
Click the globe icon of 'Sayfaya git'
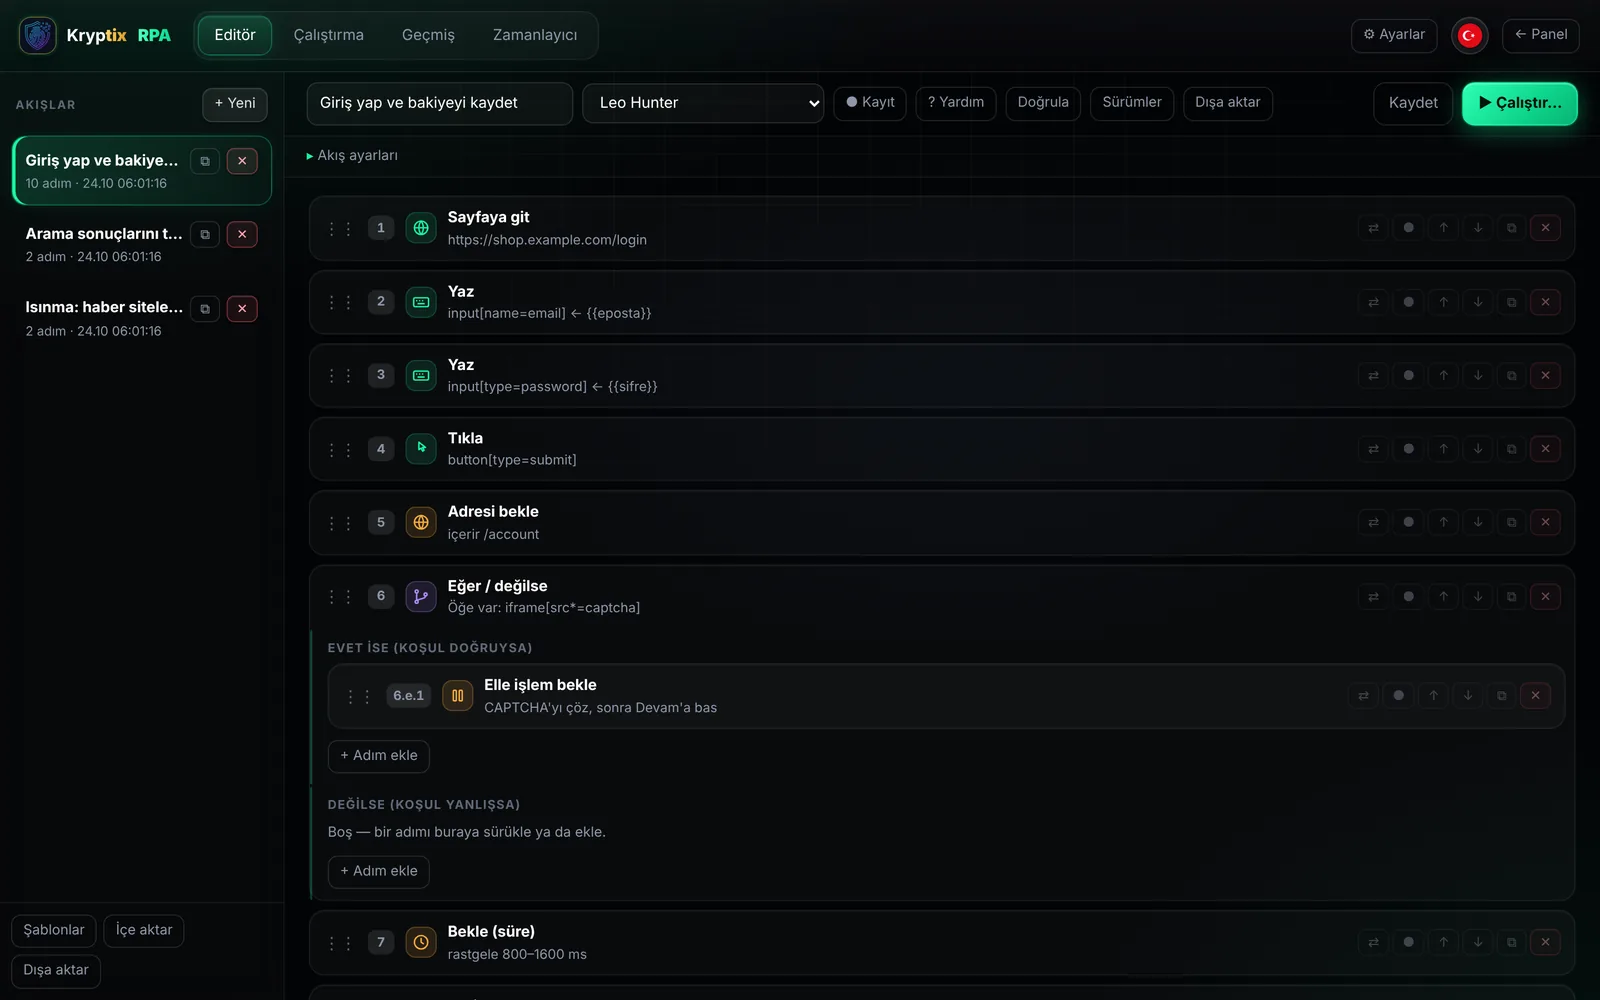421,228
